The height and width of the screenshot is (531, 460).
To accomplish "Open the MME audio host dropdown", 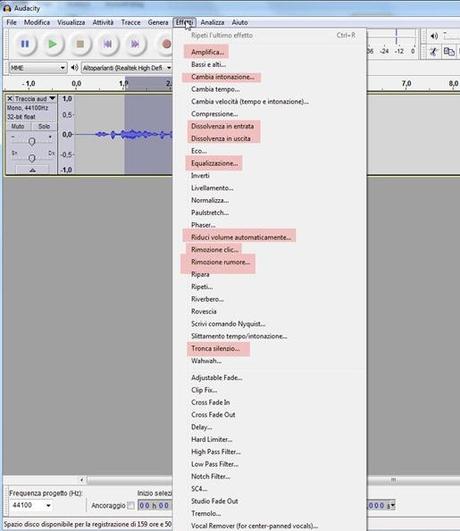I will click(x=38, y=68).
